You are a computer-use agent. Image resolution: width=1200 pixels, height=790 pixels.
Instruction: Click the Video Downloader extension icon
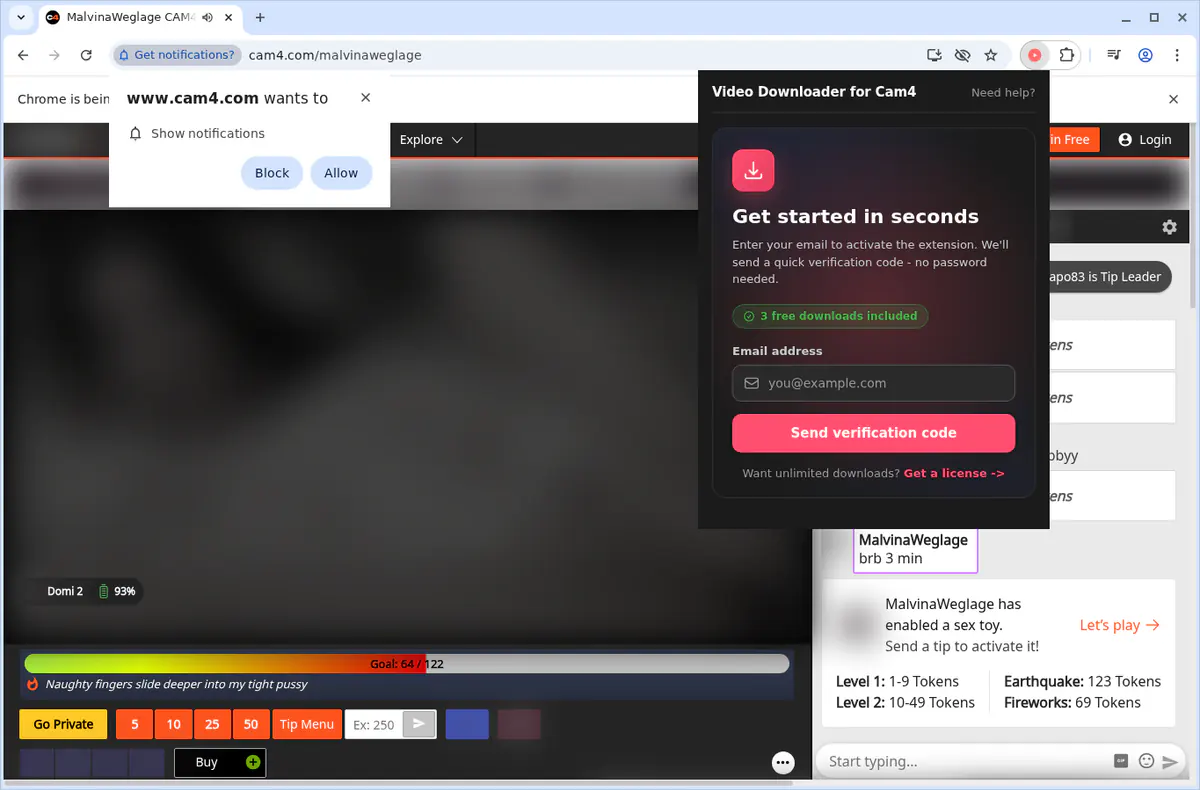click(x=1035, y=55)
